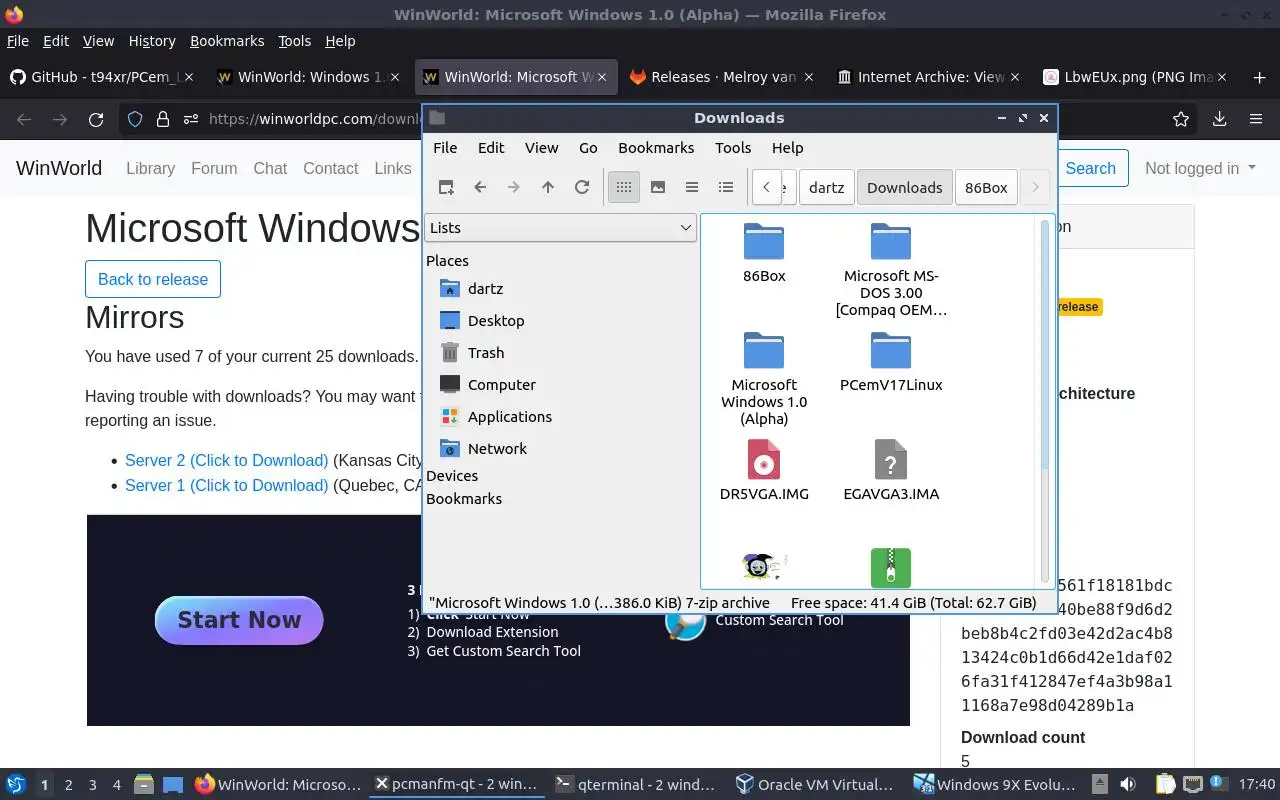Reload the Downloads folder view

point(582,187)
